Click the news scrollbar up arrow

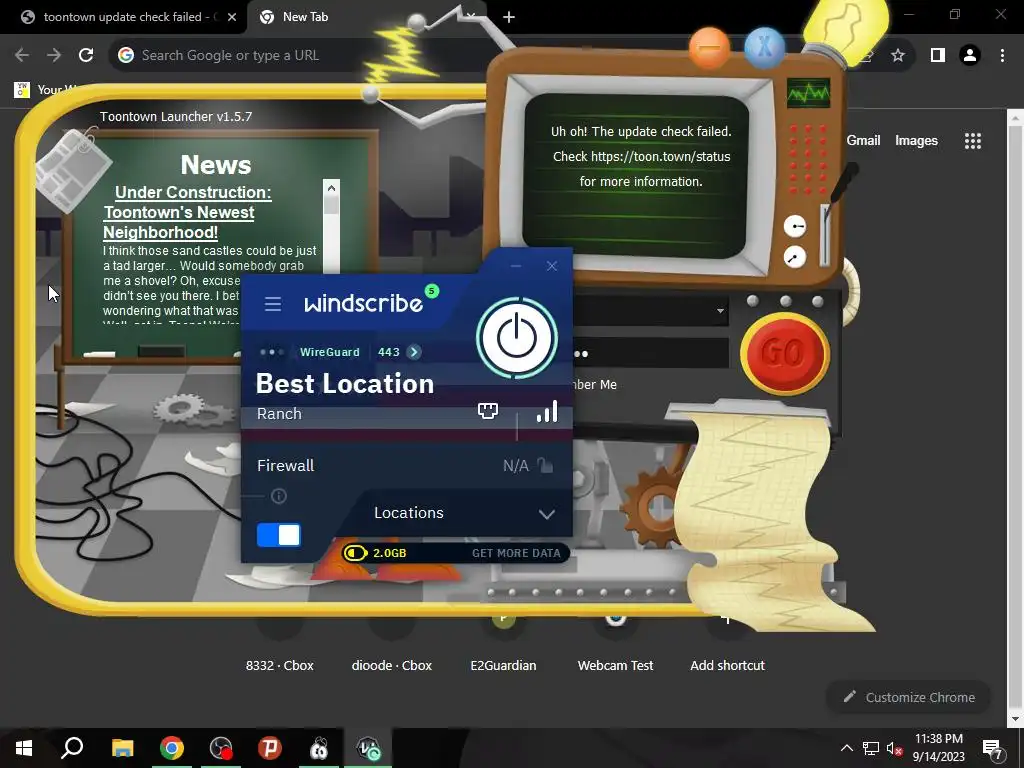[331, 188]
